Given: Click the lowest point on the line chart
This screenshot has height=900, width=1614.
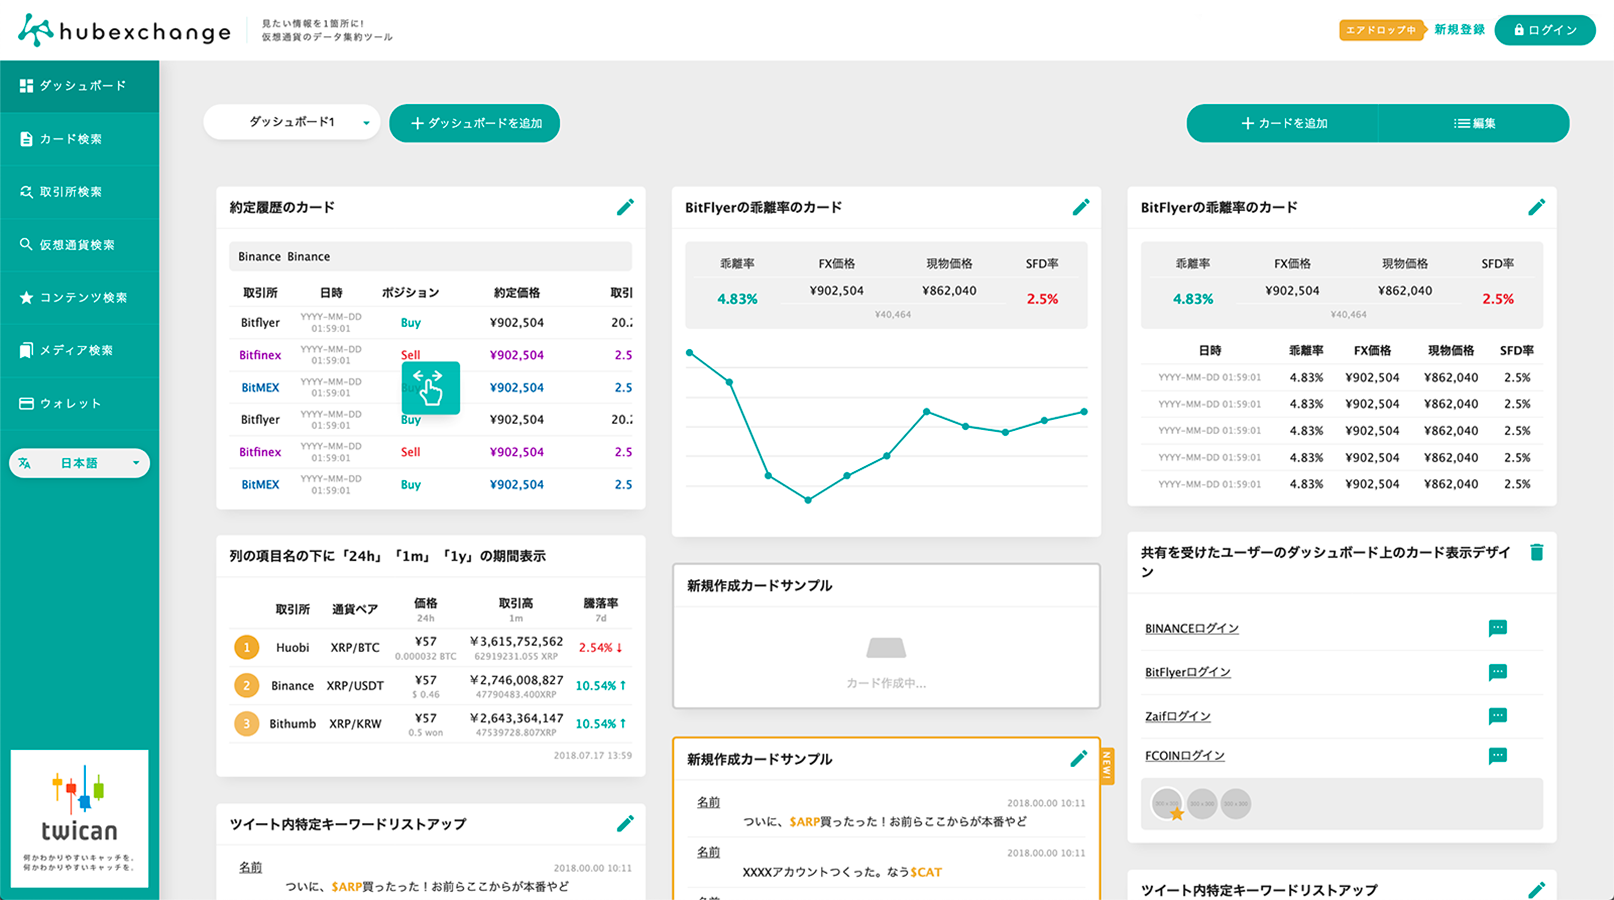Looking at the screenshot, I should [x=808, y=500].
